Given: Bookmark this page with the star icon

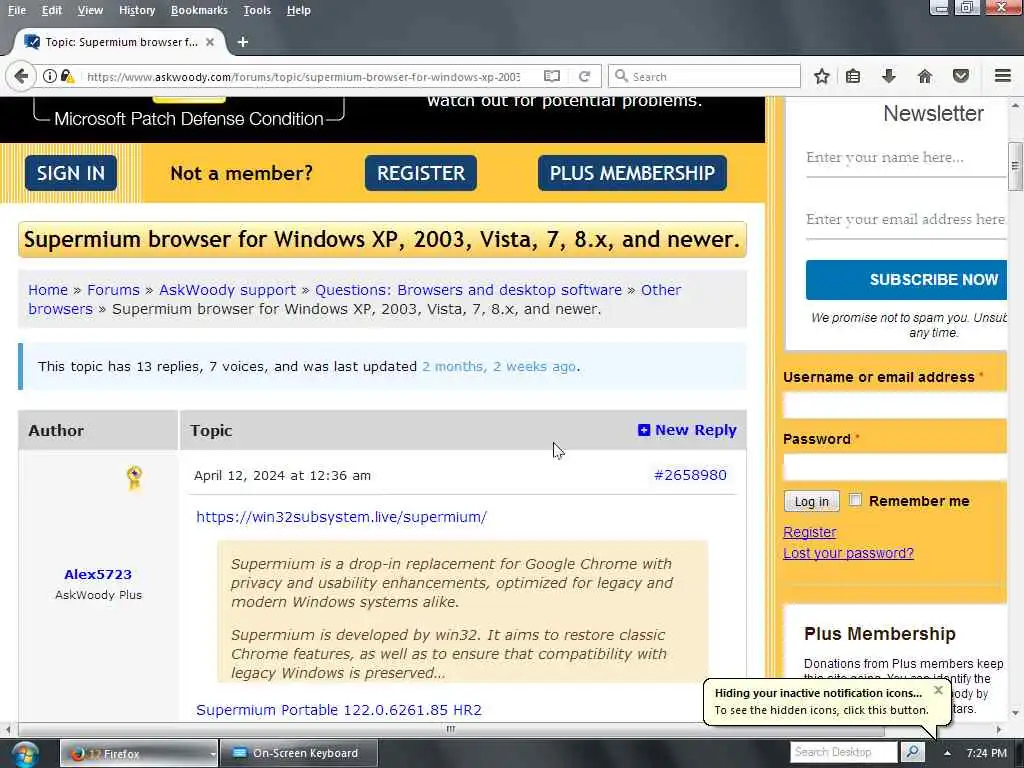Looking at the screenshot, I should [x=822, y=76].
